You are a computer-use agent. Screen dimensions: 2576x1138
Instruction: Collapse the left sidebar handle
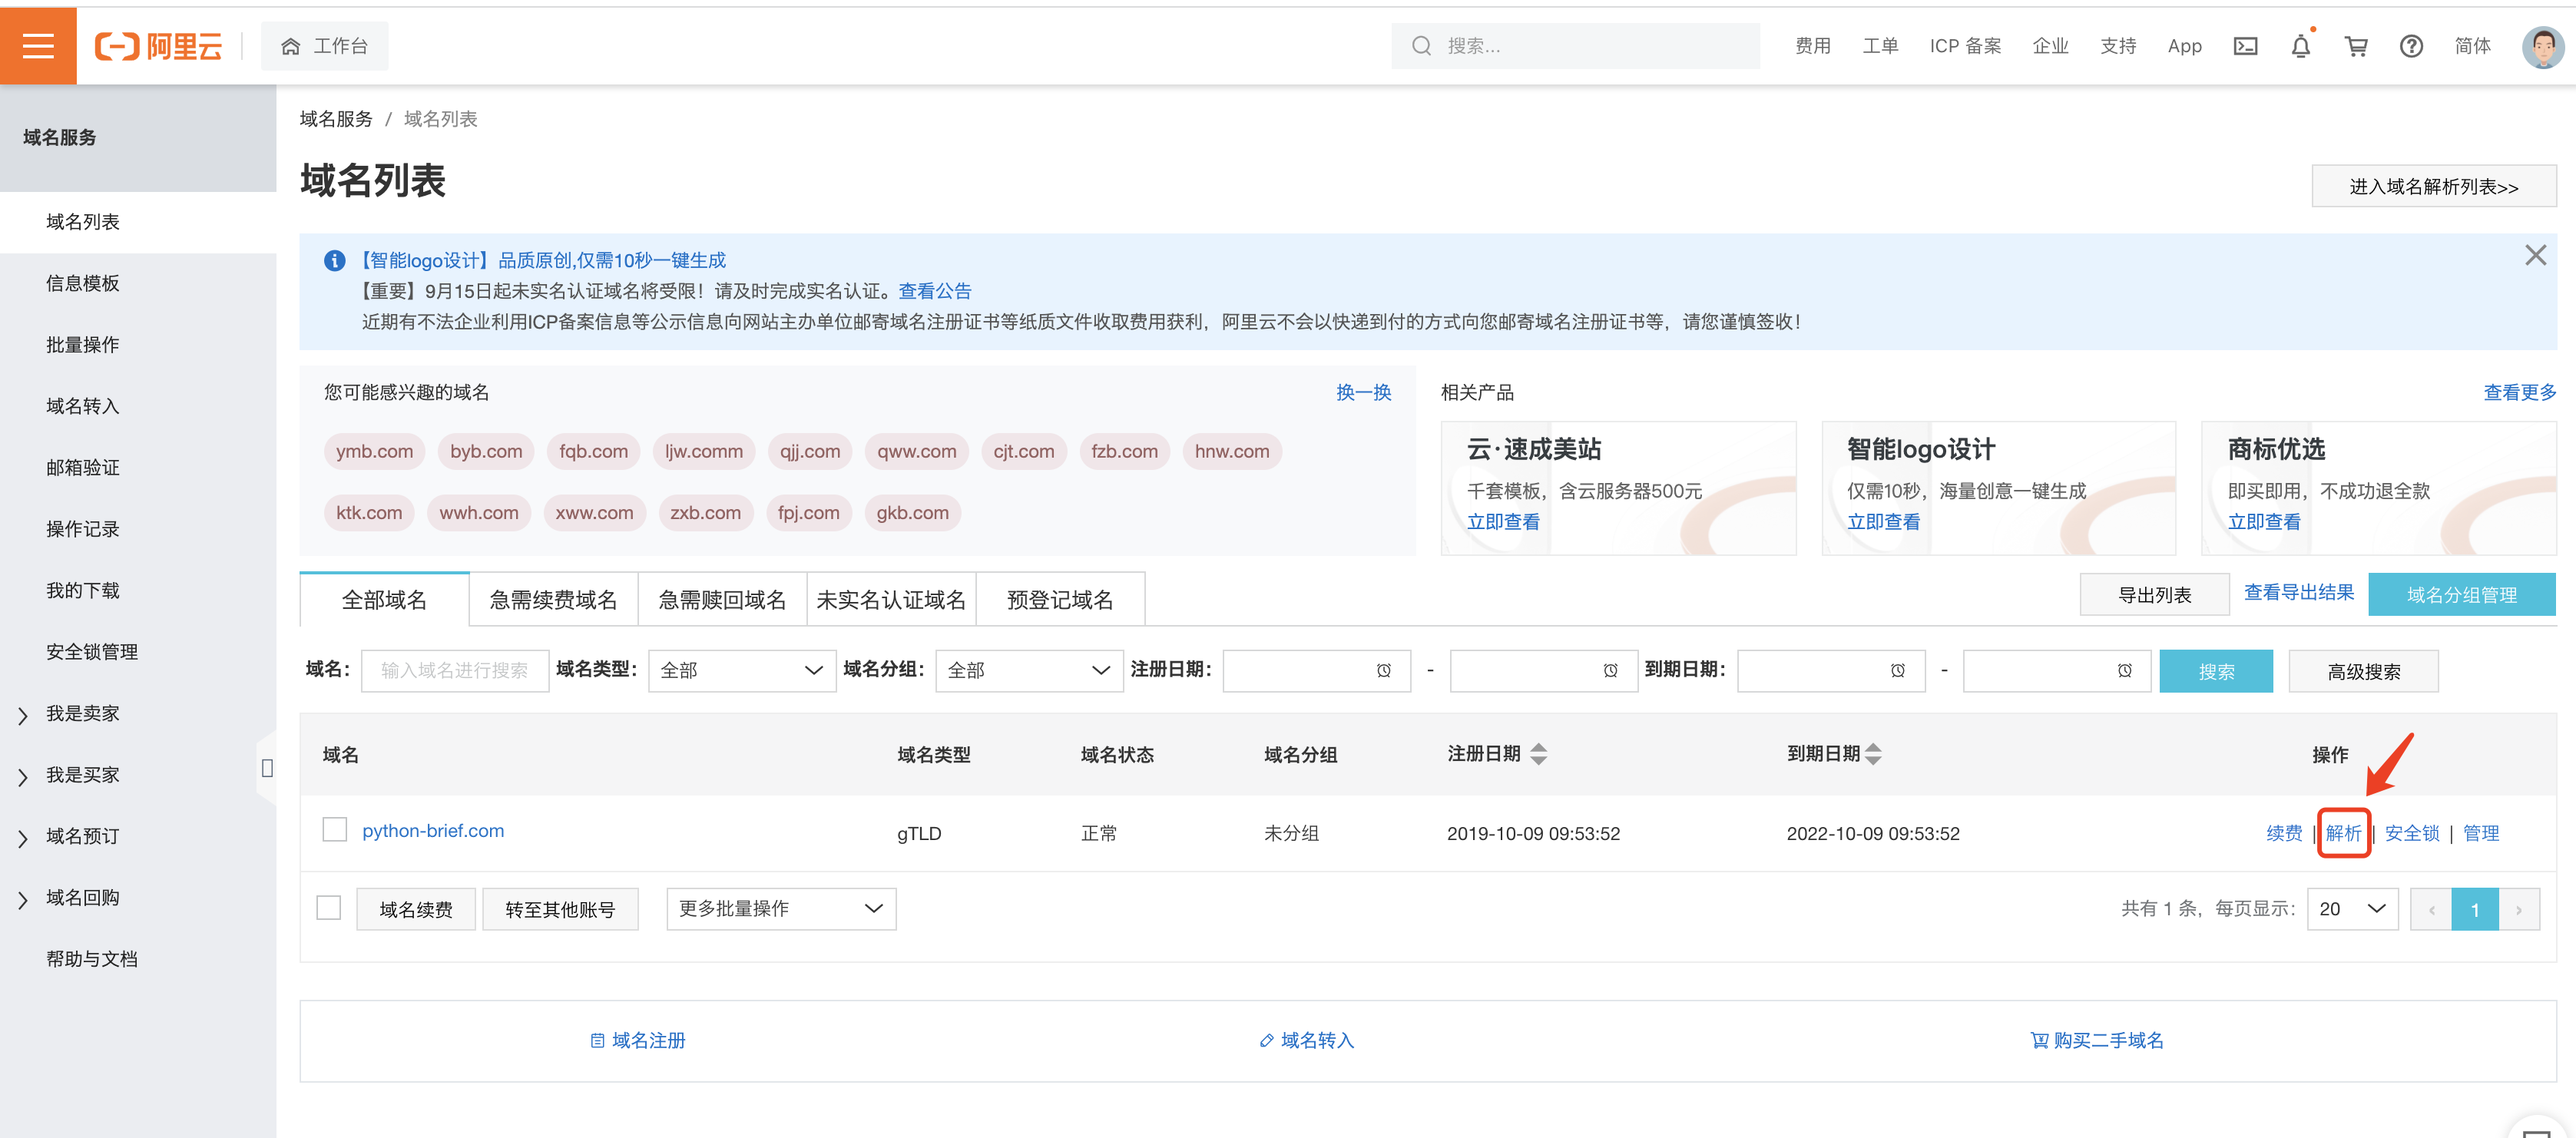(267, 768)
